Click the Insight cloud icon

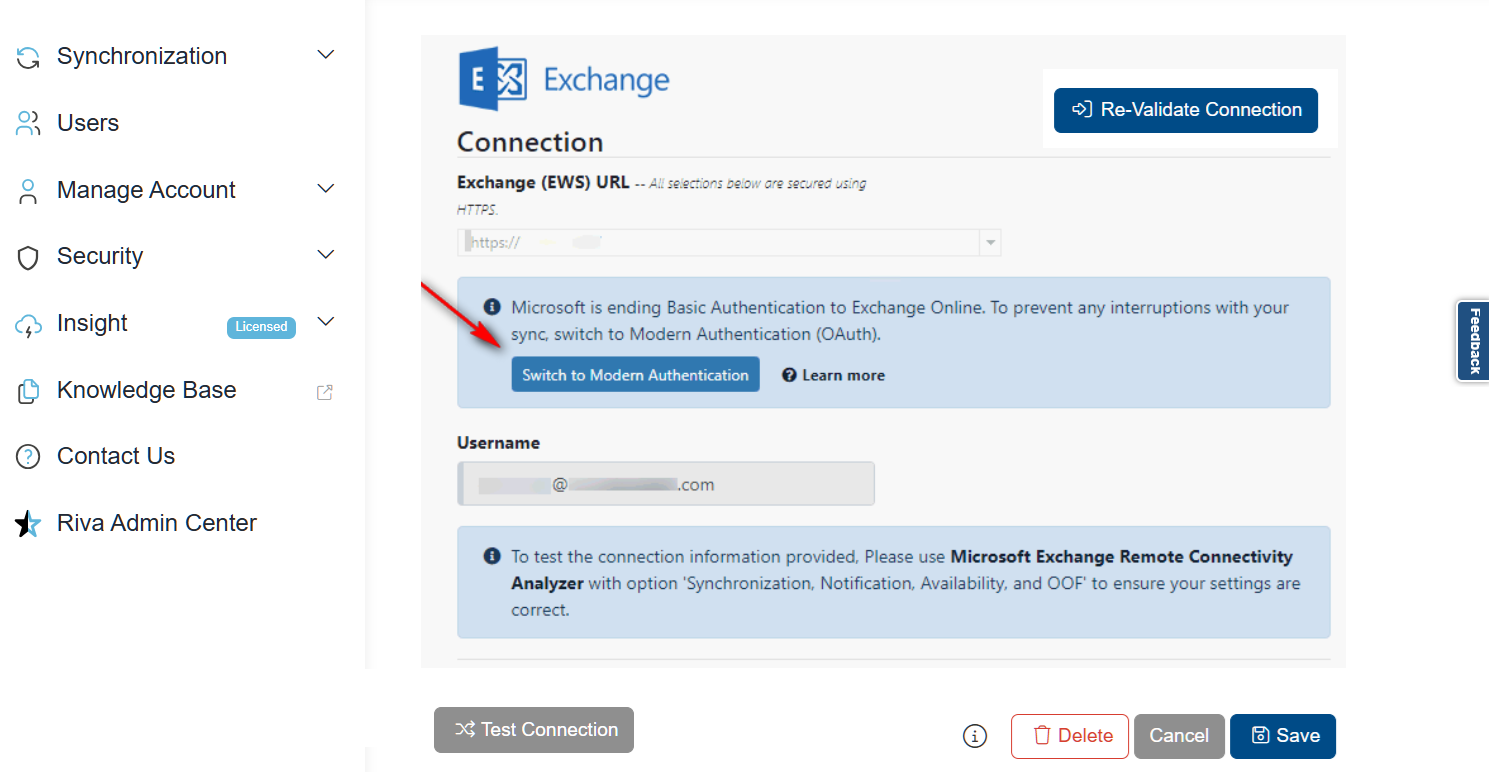(x=27, y=322)
